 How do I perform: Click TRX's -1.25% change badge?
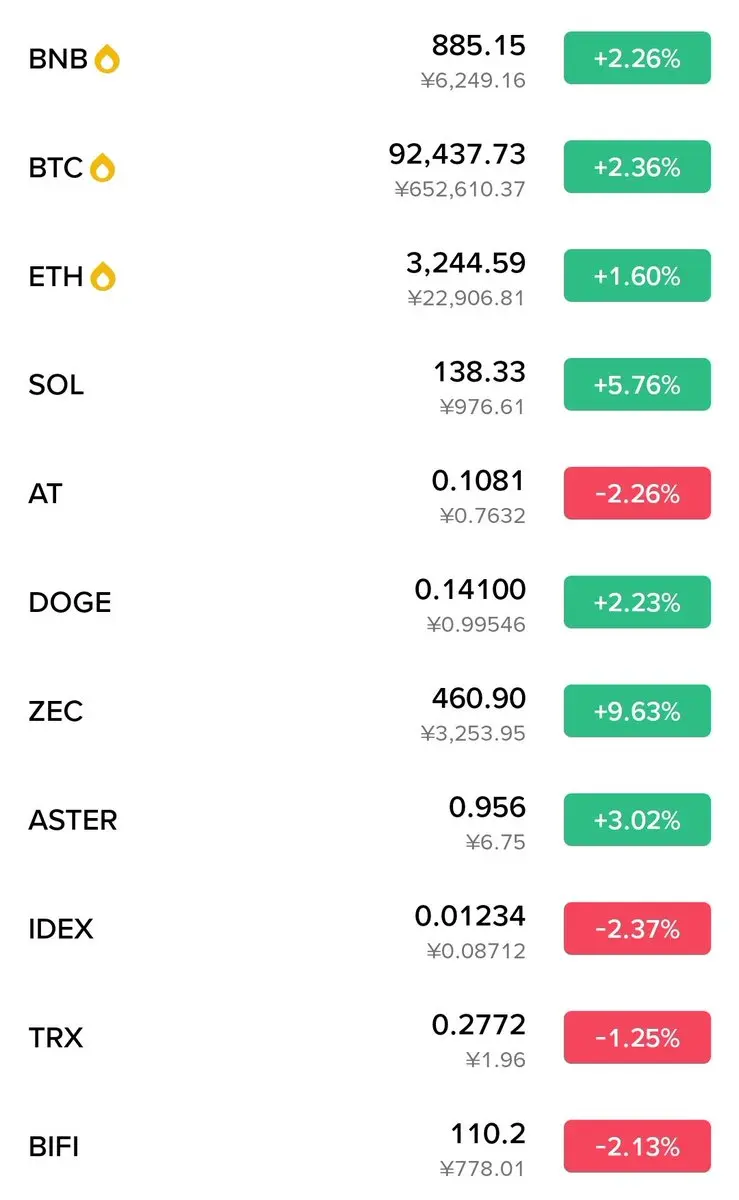click(637, 1037)
